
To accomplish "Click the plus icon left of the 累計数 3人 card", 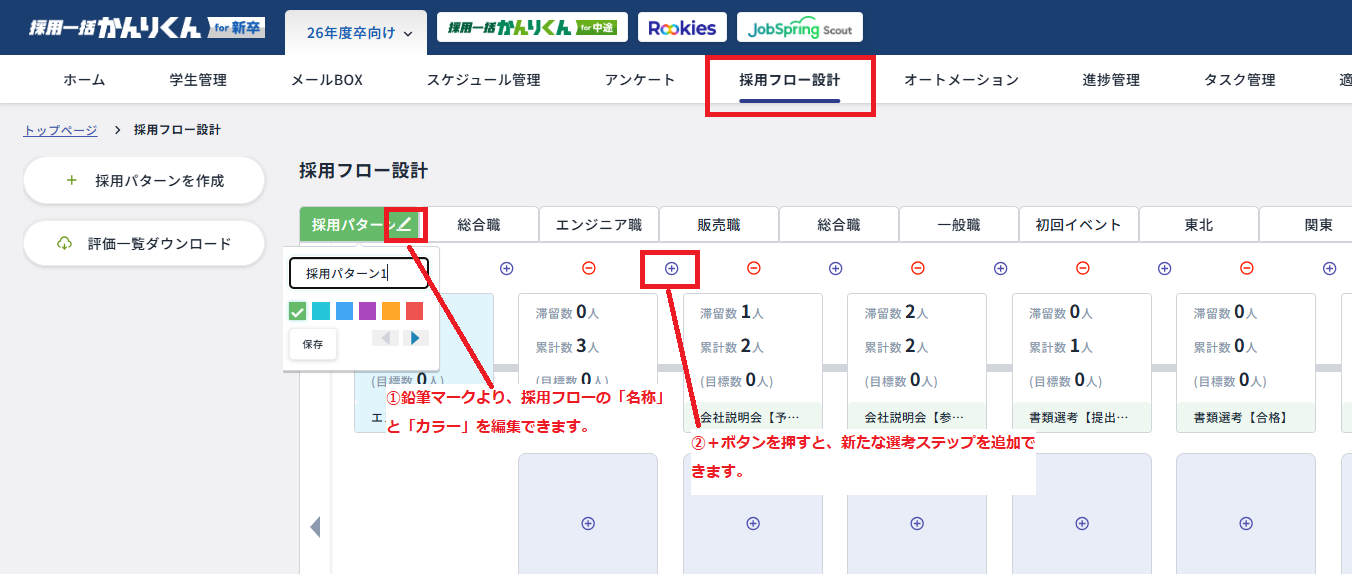I will 507,268.
